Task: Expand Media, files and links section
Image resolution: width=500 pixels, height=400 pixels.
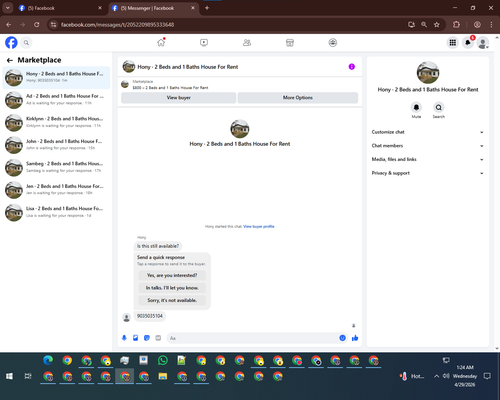Action: click(428, 159)
